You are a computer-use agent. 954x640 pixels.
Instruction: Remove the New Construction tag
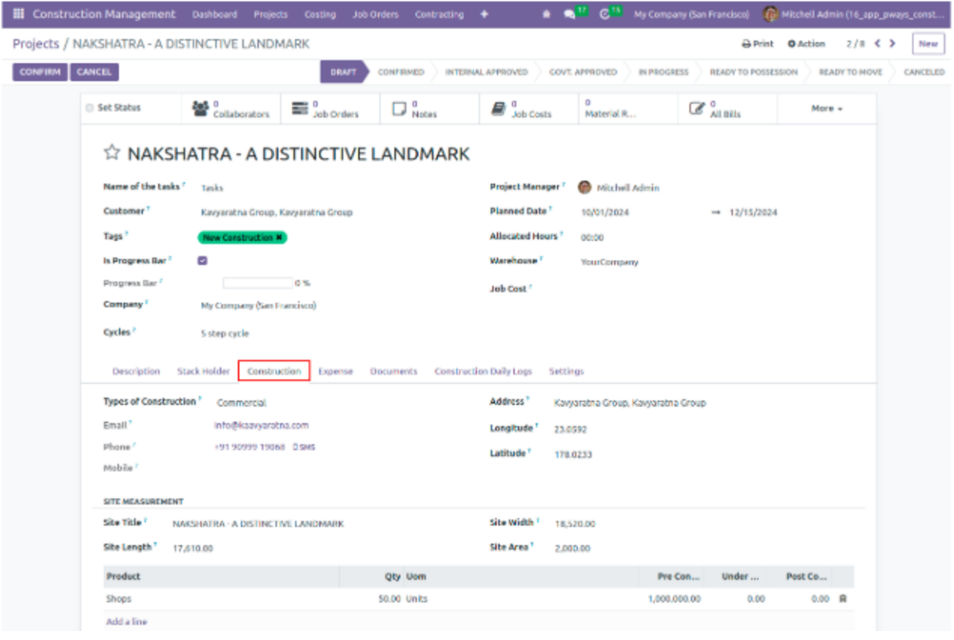click(x=279, y=238)
